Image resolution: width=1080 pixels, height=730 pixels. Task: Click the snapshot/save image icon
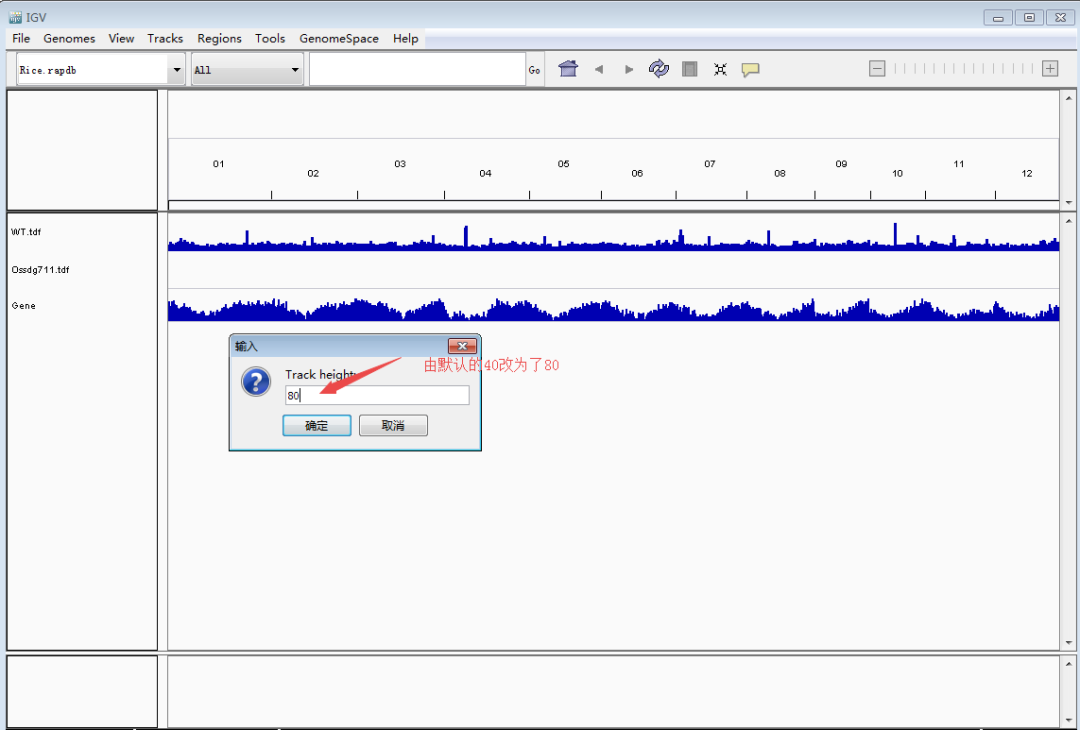tap(689, 68)
